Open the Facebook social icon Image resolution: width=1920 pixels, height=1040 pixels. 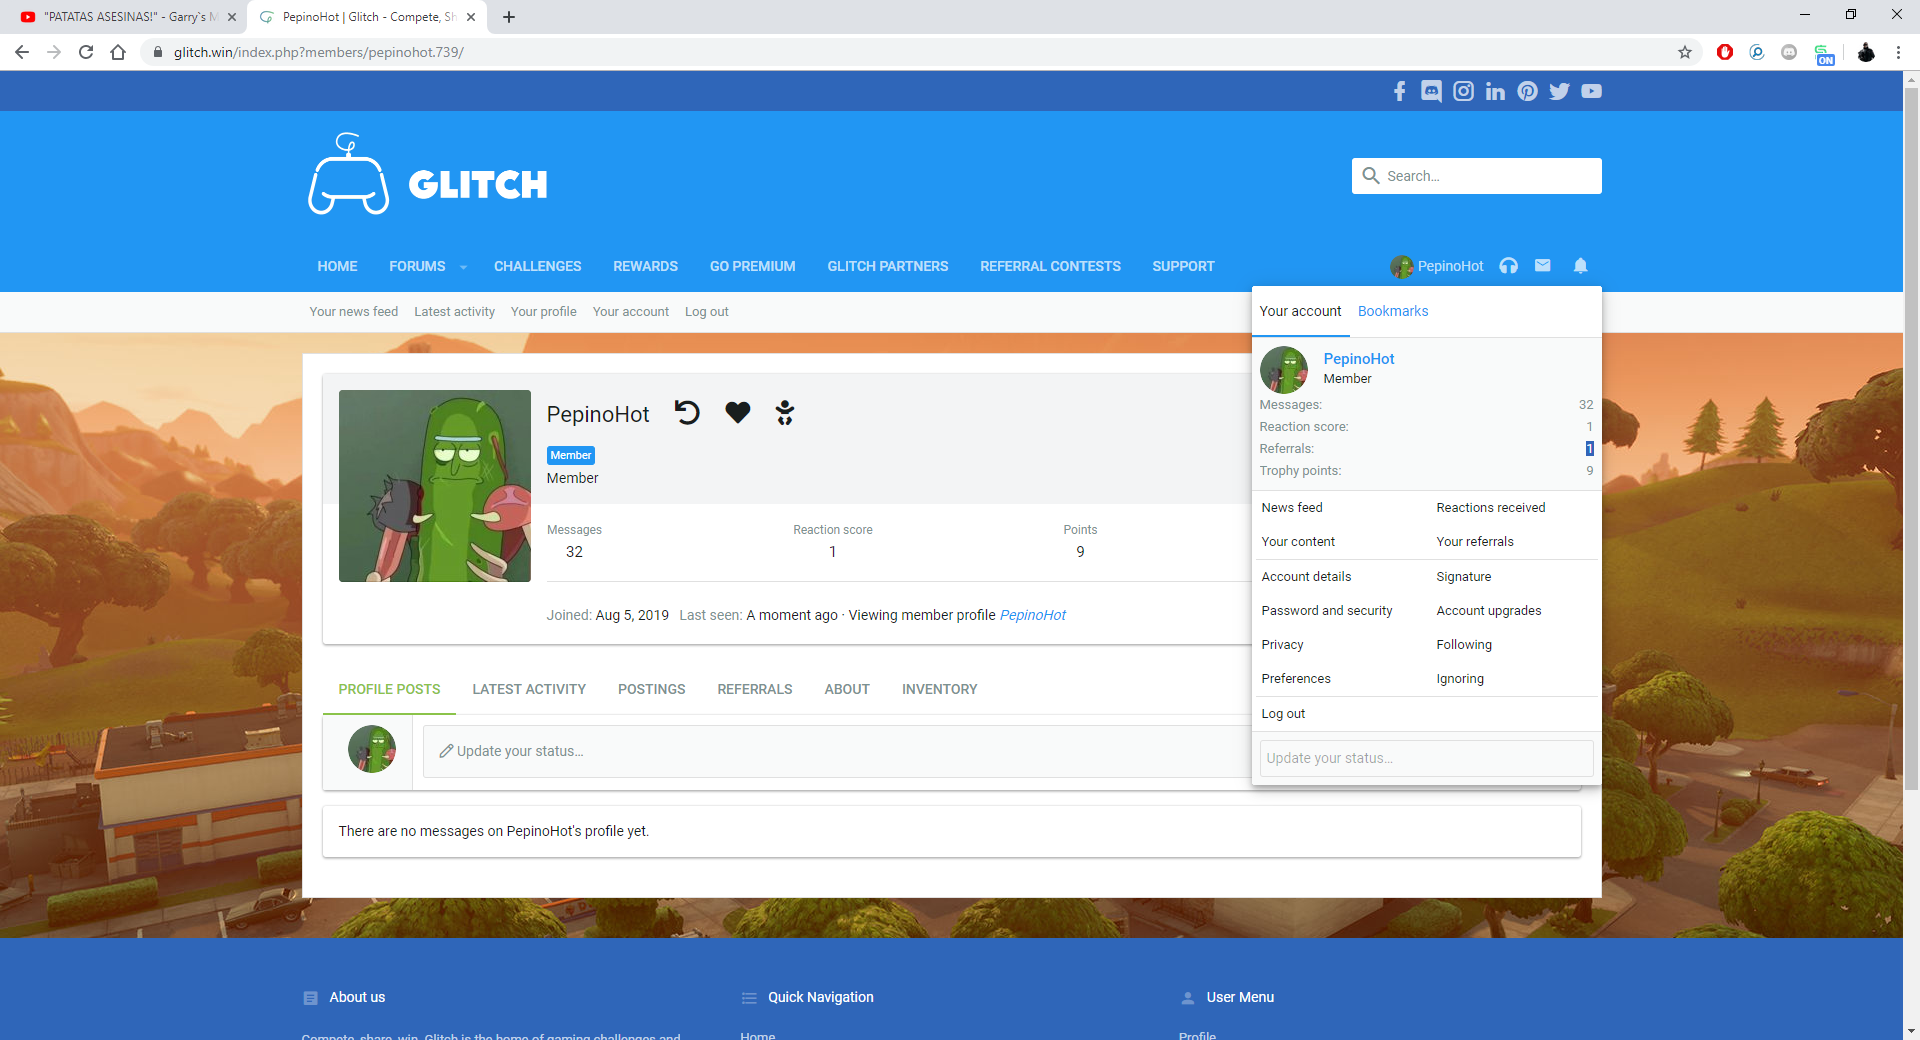tap(1399, 92)
